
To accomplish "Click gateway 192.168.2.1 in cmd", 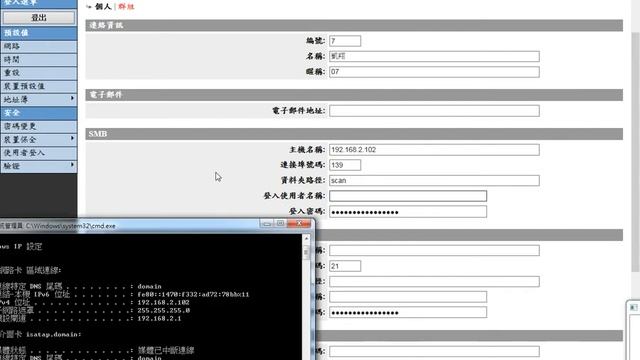I will (x=159, y=318).
